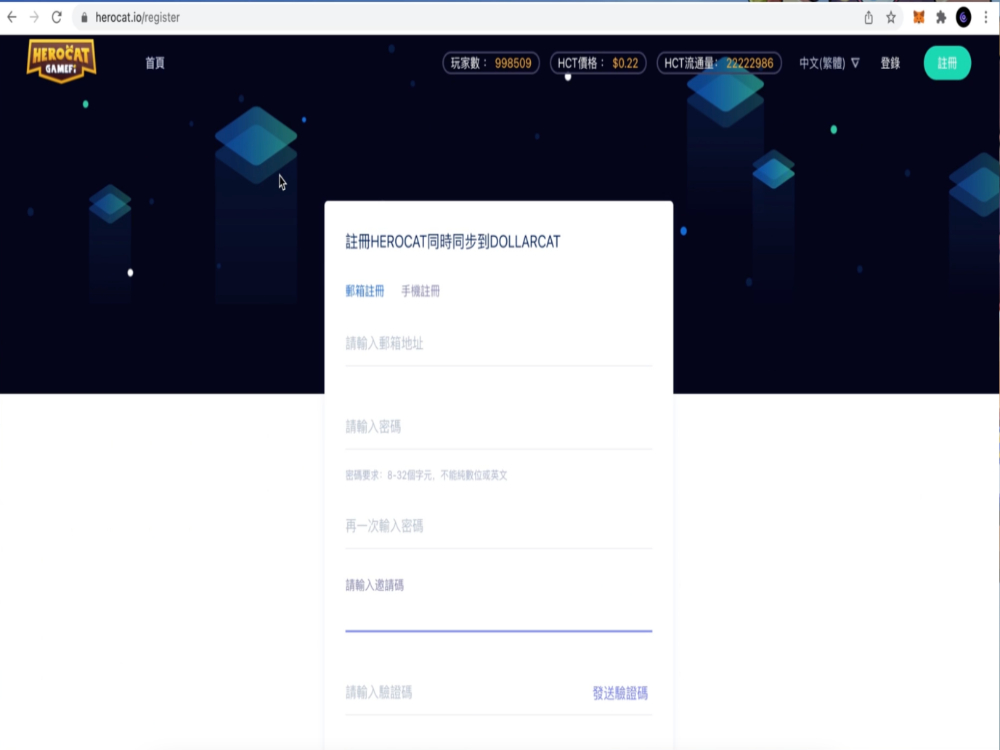The width and height of the screenshot is (1000, 750).
Task: Reload the herocat.io page
Action: pyautogui.click(x=57, y=17)
